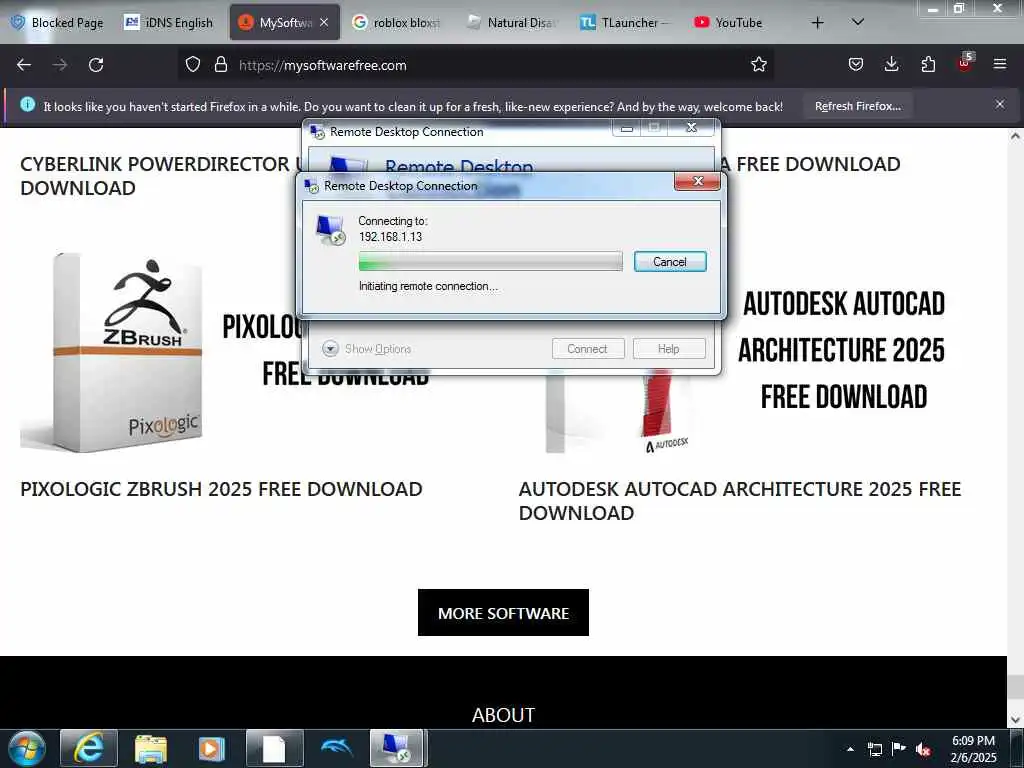Click the site security padlock icon
Image resolution: width=1024 pixels, height=768 pixels.
point(221,65)
